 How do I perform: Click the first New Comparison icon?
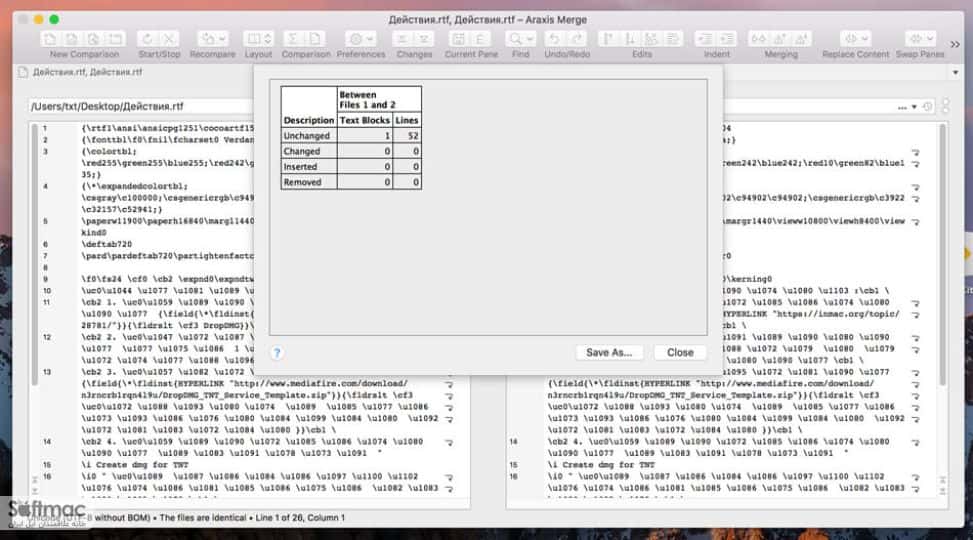[x=50, y=39]
